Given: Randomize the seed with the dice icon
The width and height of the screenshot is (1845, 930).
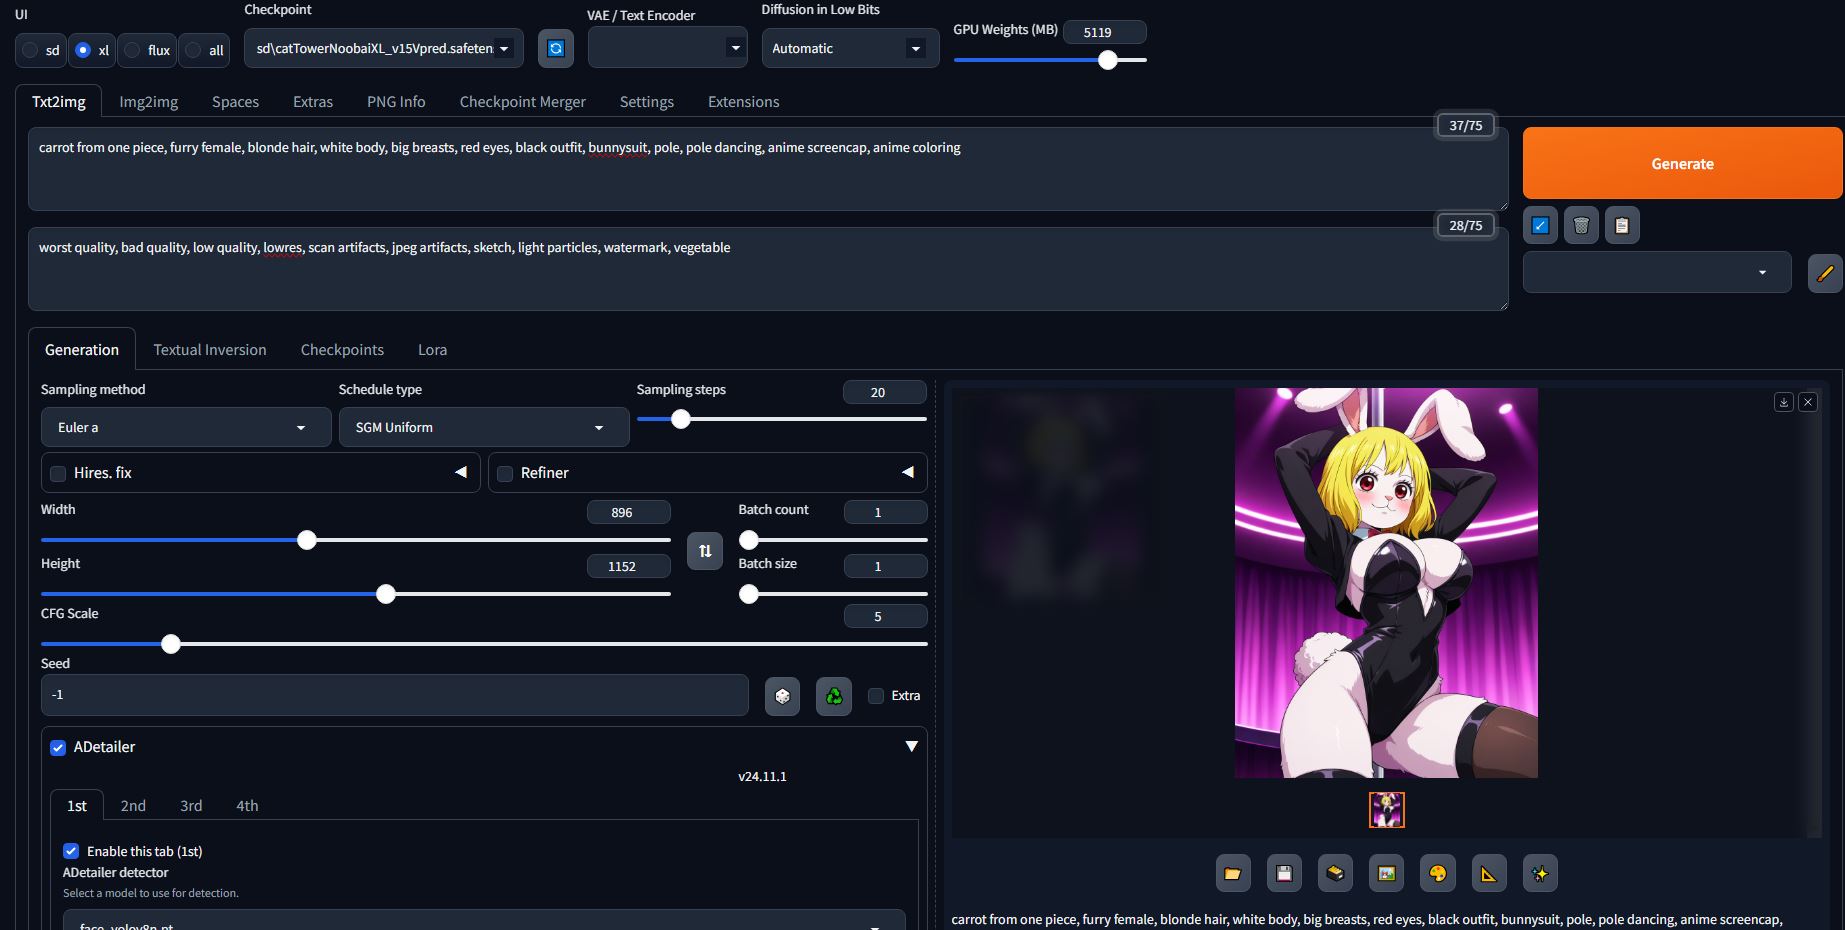Looking at the screenshot, I should 783,696.
